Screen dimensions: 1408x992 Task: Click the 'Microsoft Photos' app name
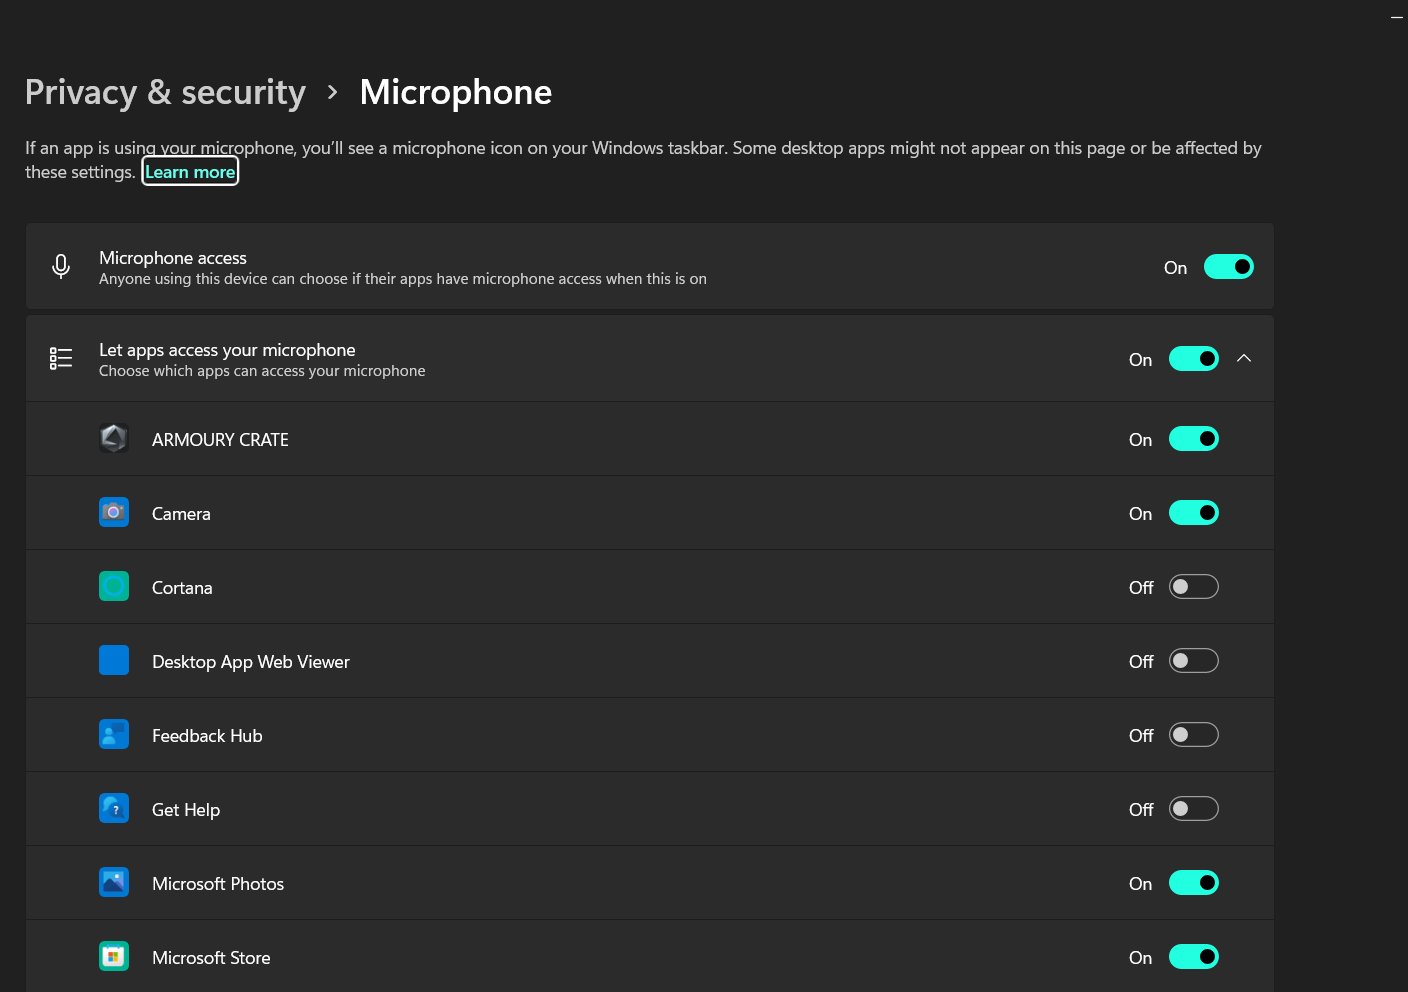click(x=218, y=884)
